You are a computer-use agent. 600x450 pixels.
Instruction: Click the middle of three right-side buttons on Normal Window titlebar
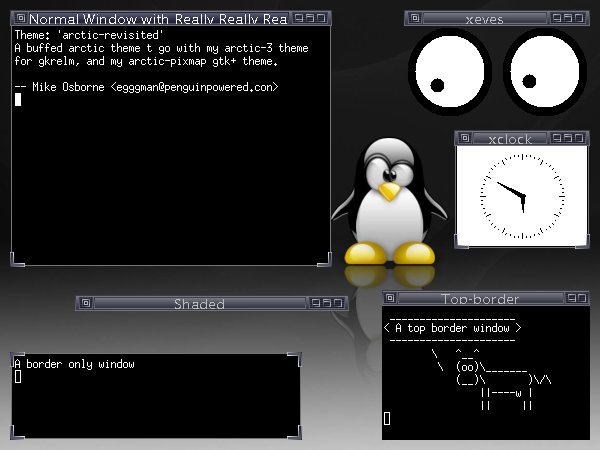click(x=310, y=18)
